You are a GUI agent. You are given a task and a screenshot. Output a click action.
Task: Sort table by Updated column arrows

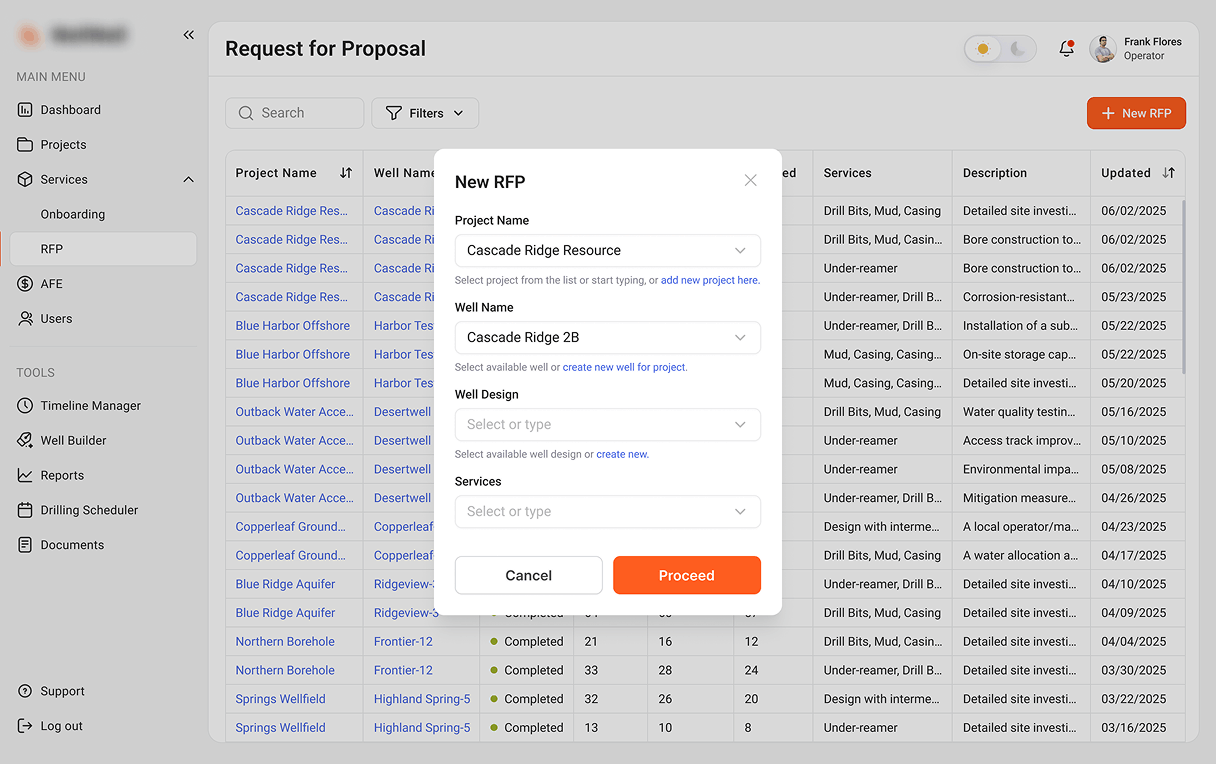click(x=1168, y=173)
